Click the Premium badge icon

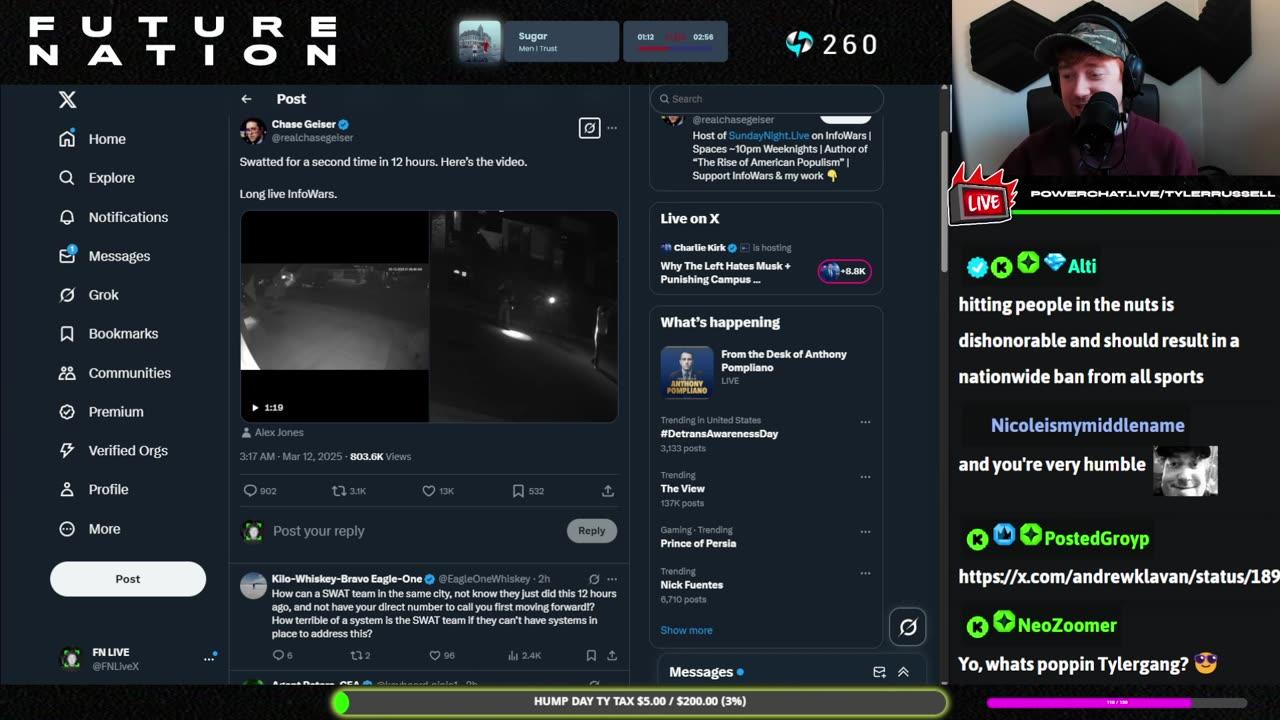point(67,412)
